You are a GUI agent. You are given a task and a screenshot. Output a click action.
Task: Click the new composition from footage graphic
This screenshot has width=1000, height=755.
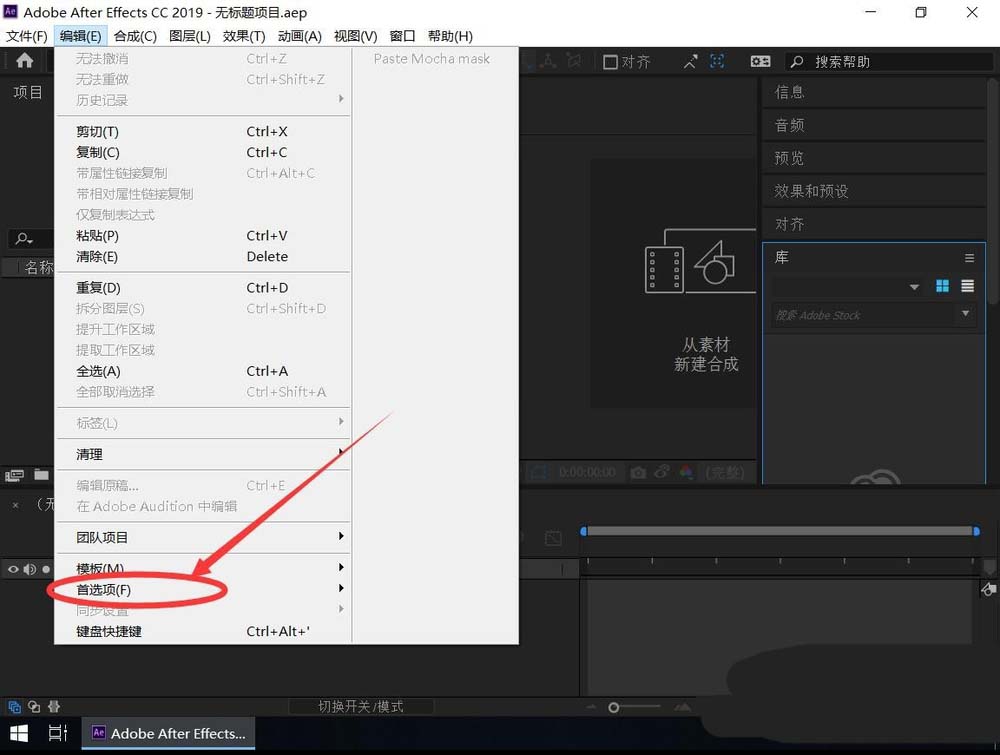tap(700, 261)
